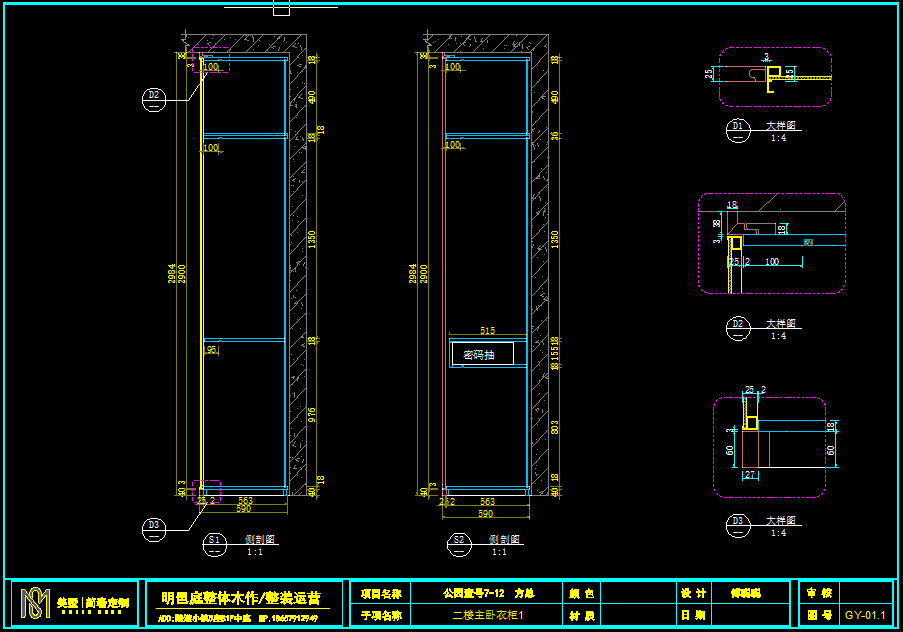The height and width of the screenshot is (632, 903).
Task: Click the D3 detail marker beside 大样图
Action: point(738,524)
